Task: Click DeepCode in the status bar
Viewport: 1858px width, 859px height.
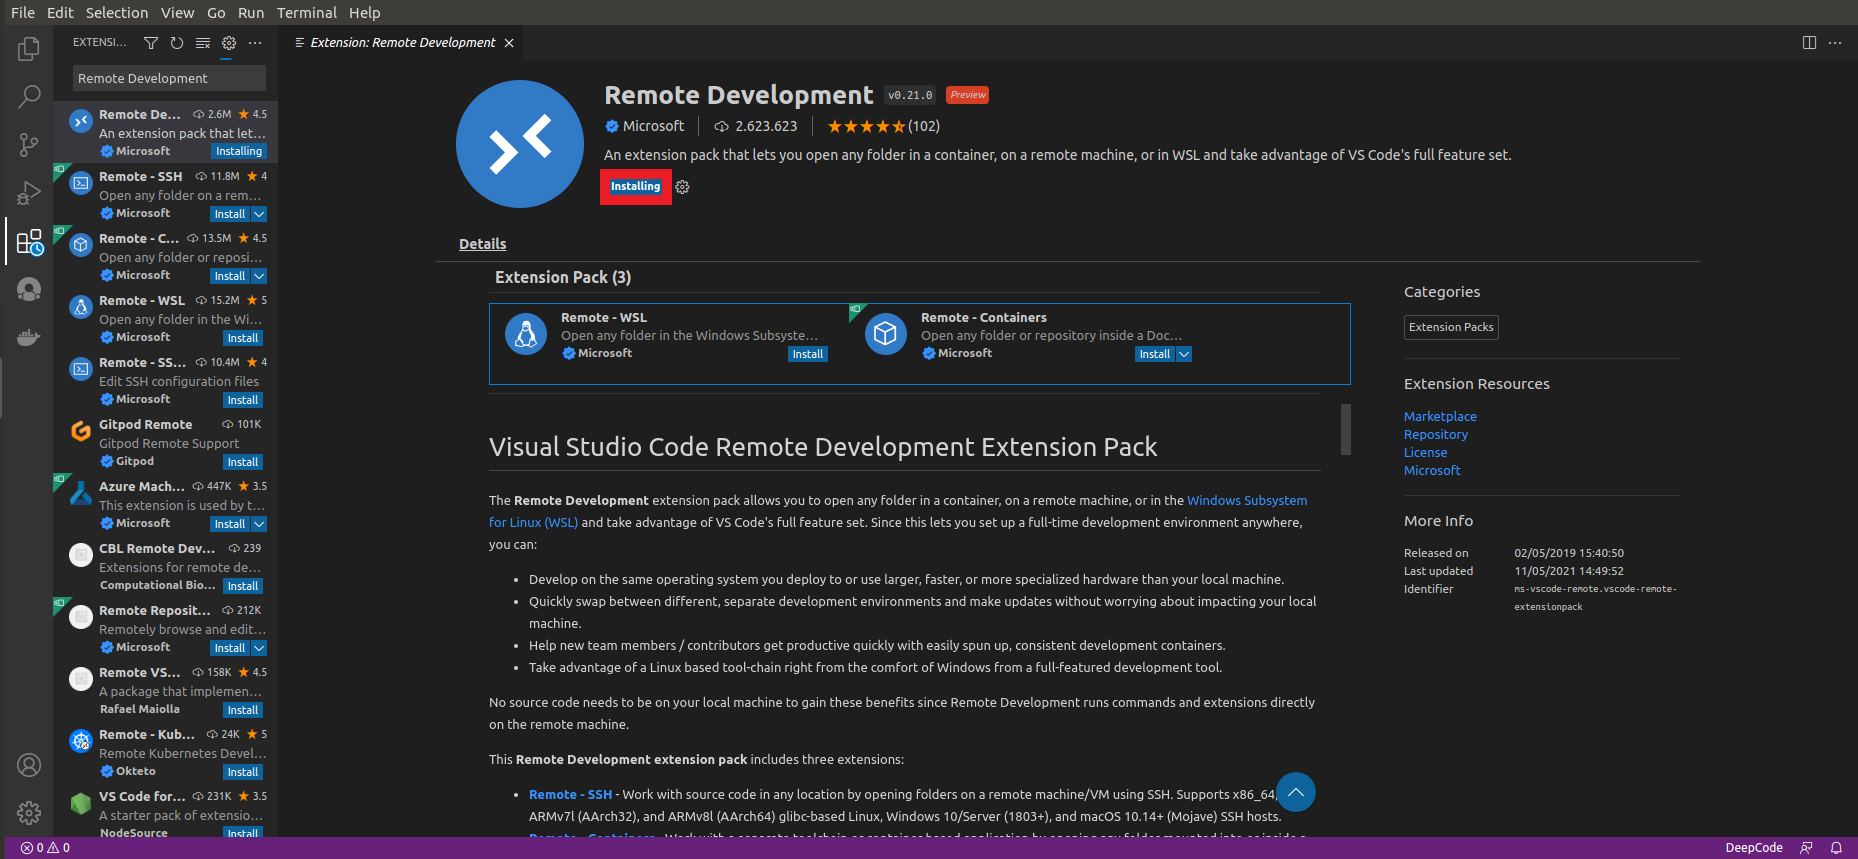Action: click(x=1754, y=848)
